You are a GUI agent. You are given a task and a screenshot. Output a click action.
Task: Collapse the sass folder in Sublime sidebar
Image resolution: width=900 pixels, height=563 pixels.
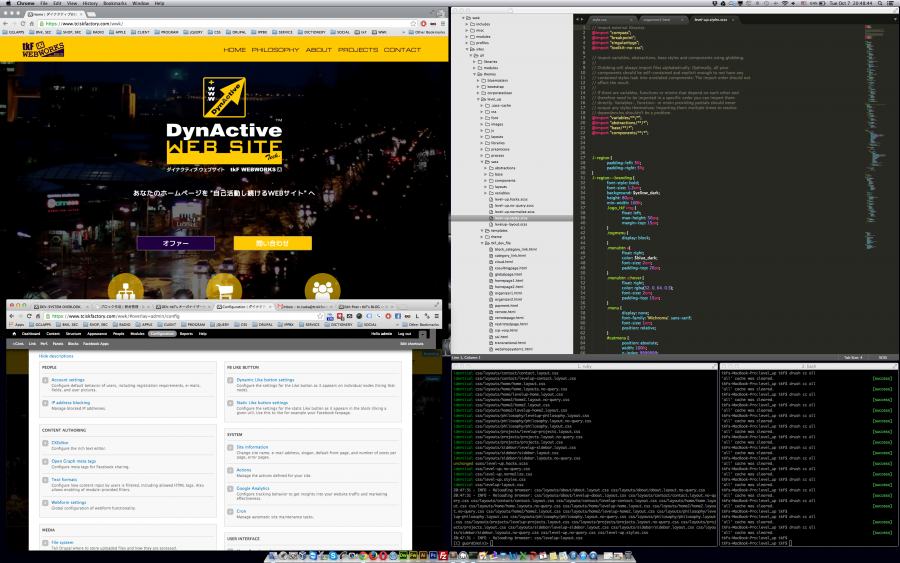tap(482, 162)
